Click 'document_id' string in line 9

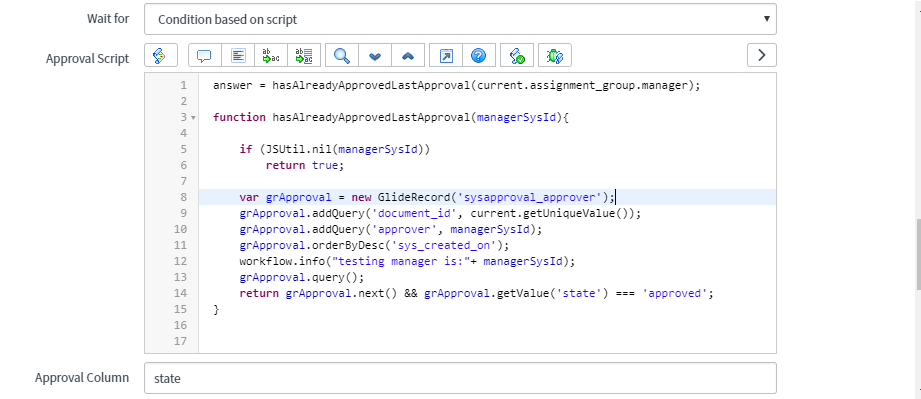pos(415,213)
